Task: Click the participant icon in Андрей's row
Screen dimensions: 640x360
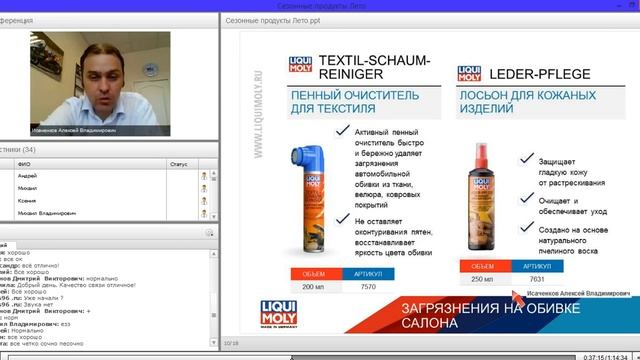Action: tap(204, 176)
